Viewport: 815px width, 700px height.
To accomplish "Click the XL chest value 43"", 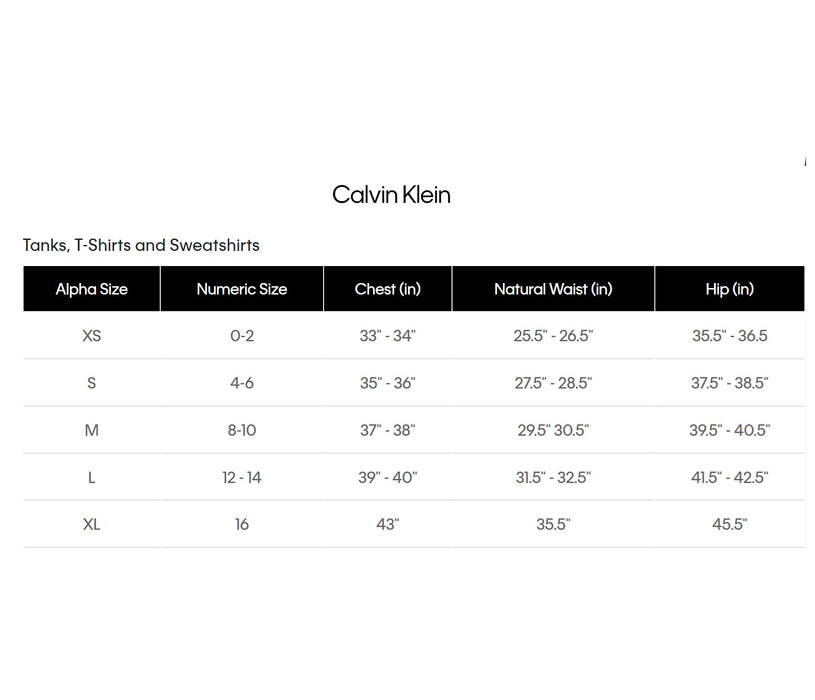I will point(388,525).
